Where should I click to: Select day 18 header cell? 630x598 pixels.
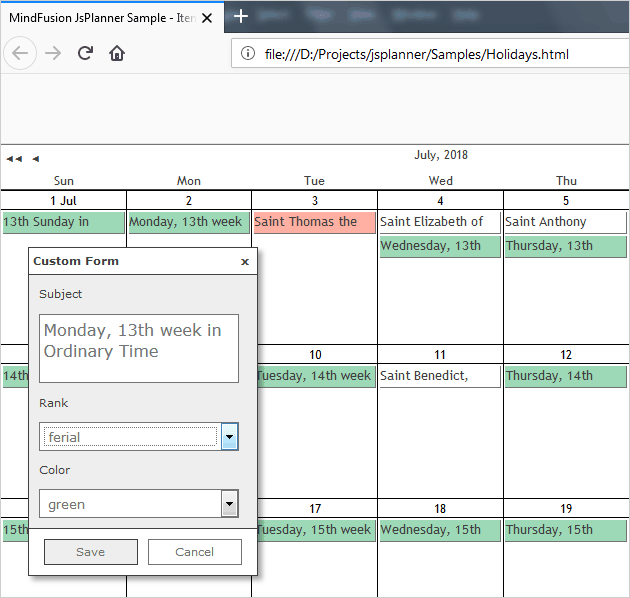[x=440, y=508]
